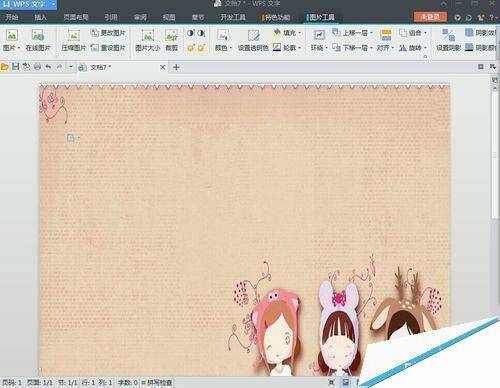Switch to the 开发工具 Developer tab

click(233, 17)
